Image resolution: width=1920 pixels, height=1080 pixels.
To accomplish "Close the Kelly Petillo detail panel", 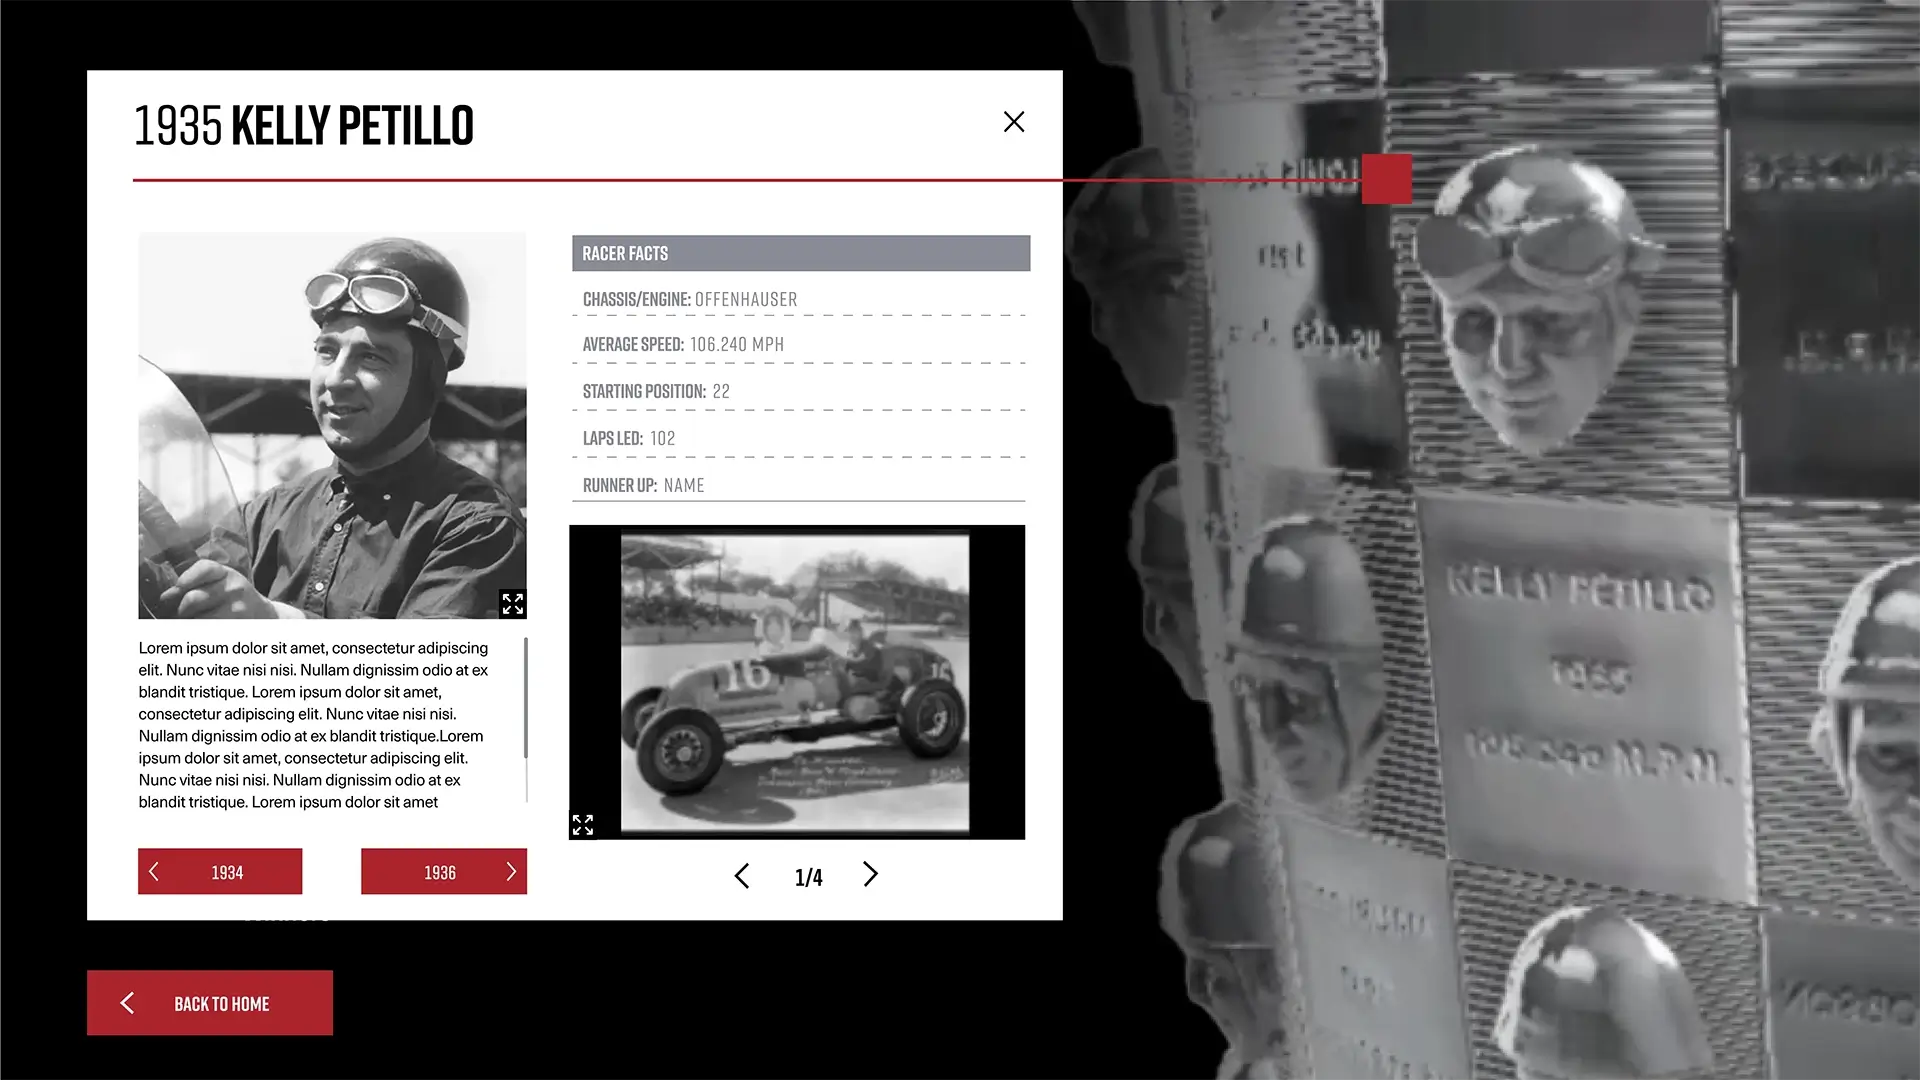I will click(x=1013, y=122).
